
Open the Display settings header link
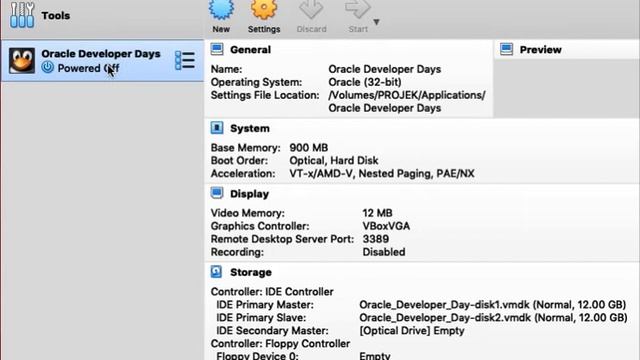[249, 194]
